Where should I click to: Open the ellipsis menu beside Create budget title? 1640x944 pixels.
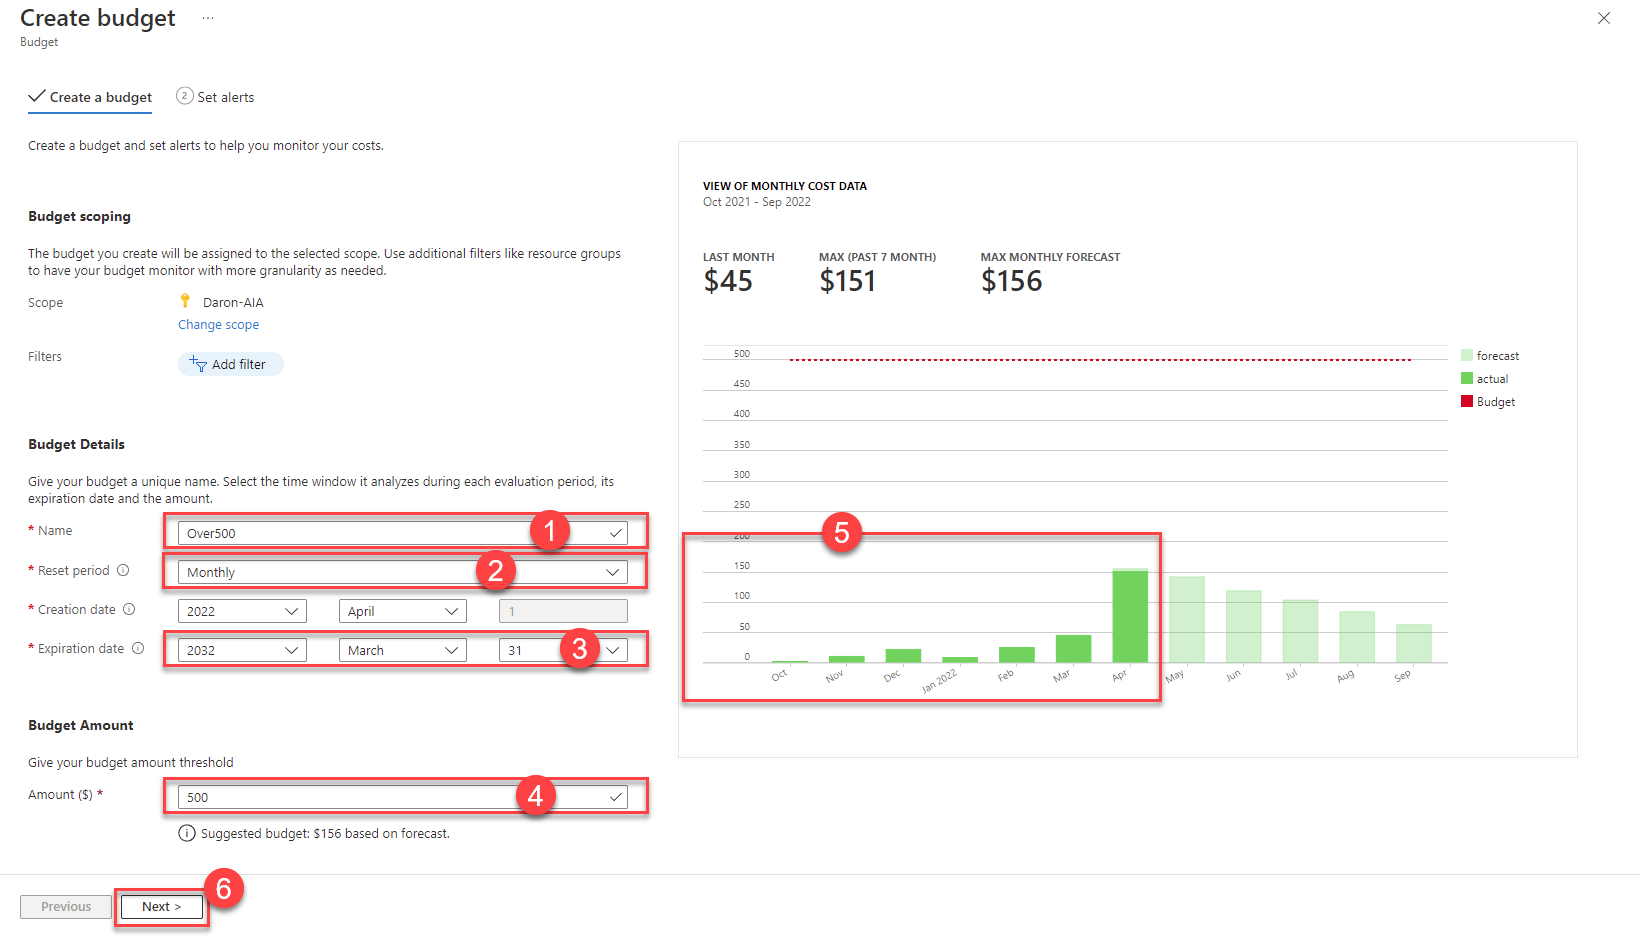pyautogui.click(x=207, y=17)
